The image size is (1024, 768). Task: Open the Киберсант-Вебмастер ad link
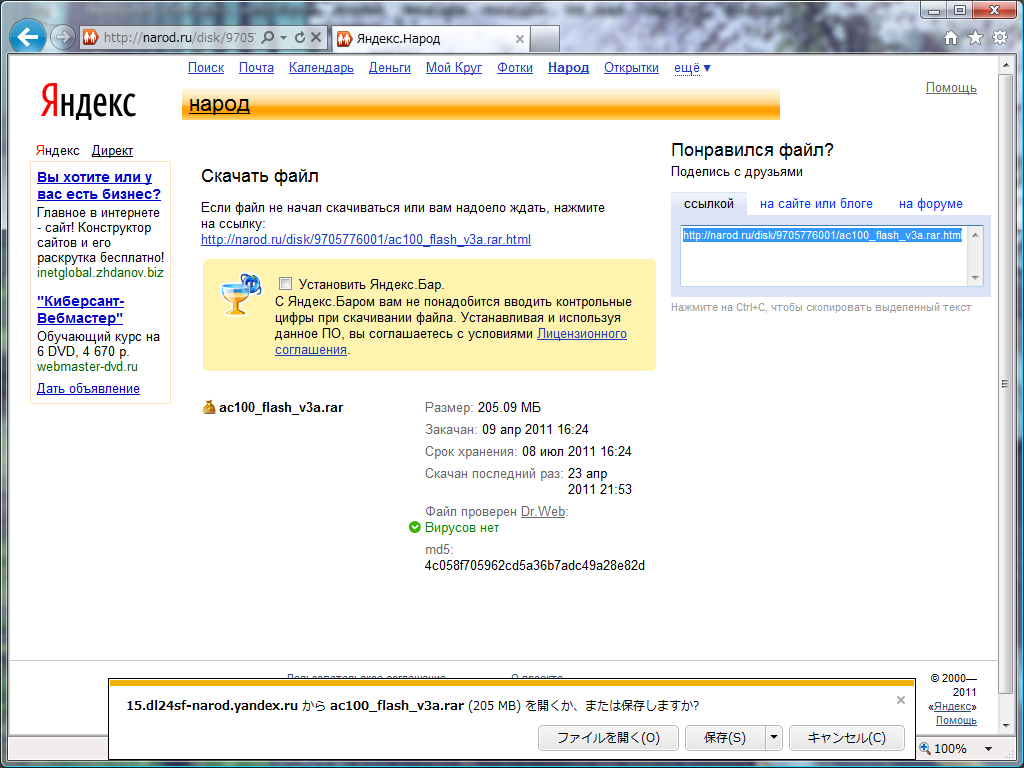80,310
